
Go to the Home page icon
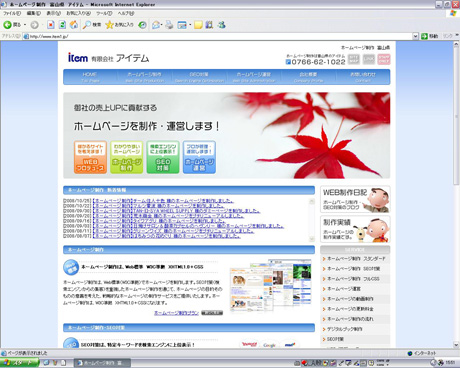tap(74, 25)
